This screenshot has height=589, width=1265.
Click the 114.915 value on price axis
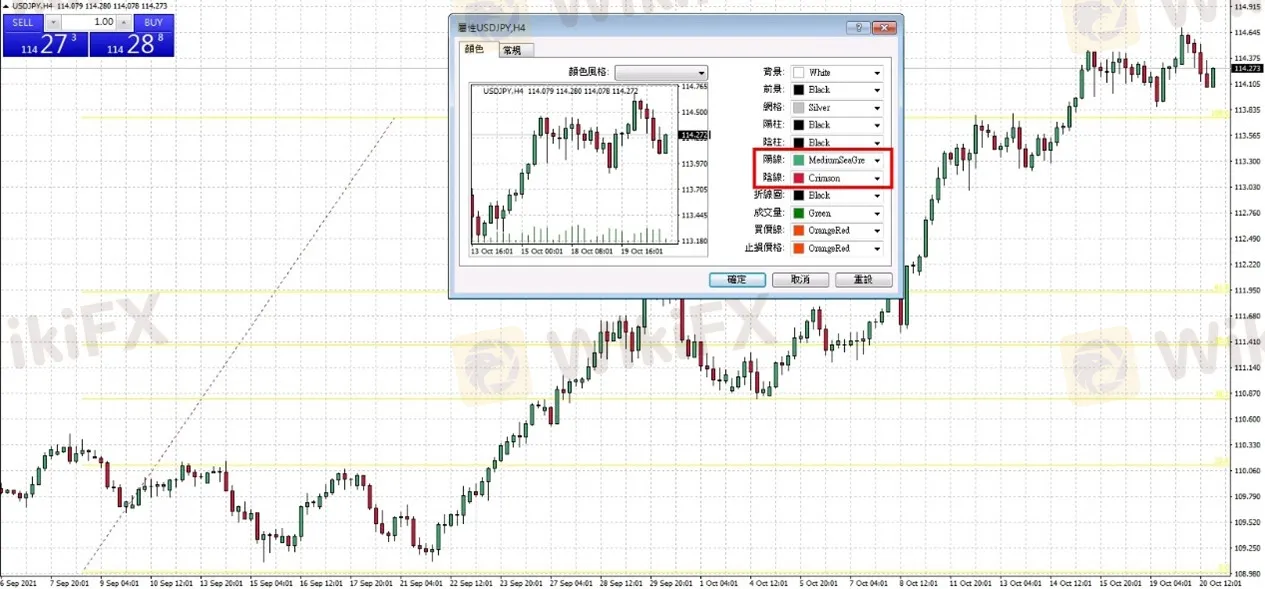pyautogui.click(x=1248, y=6)
